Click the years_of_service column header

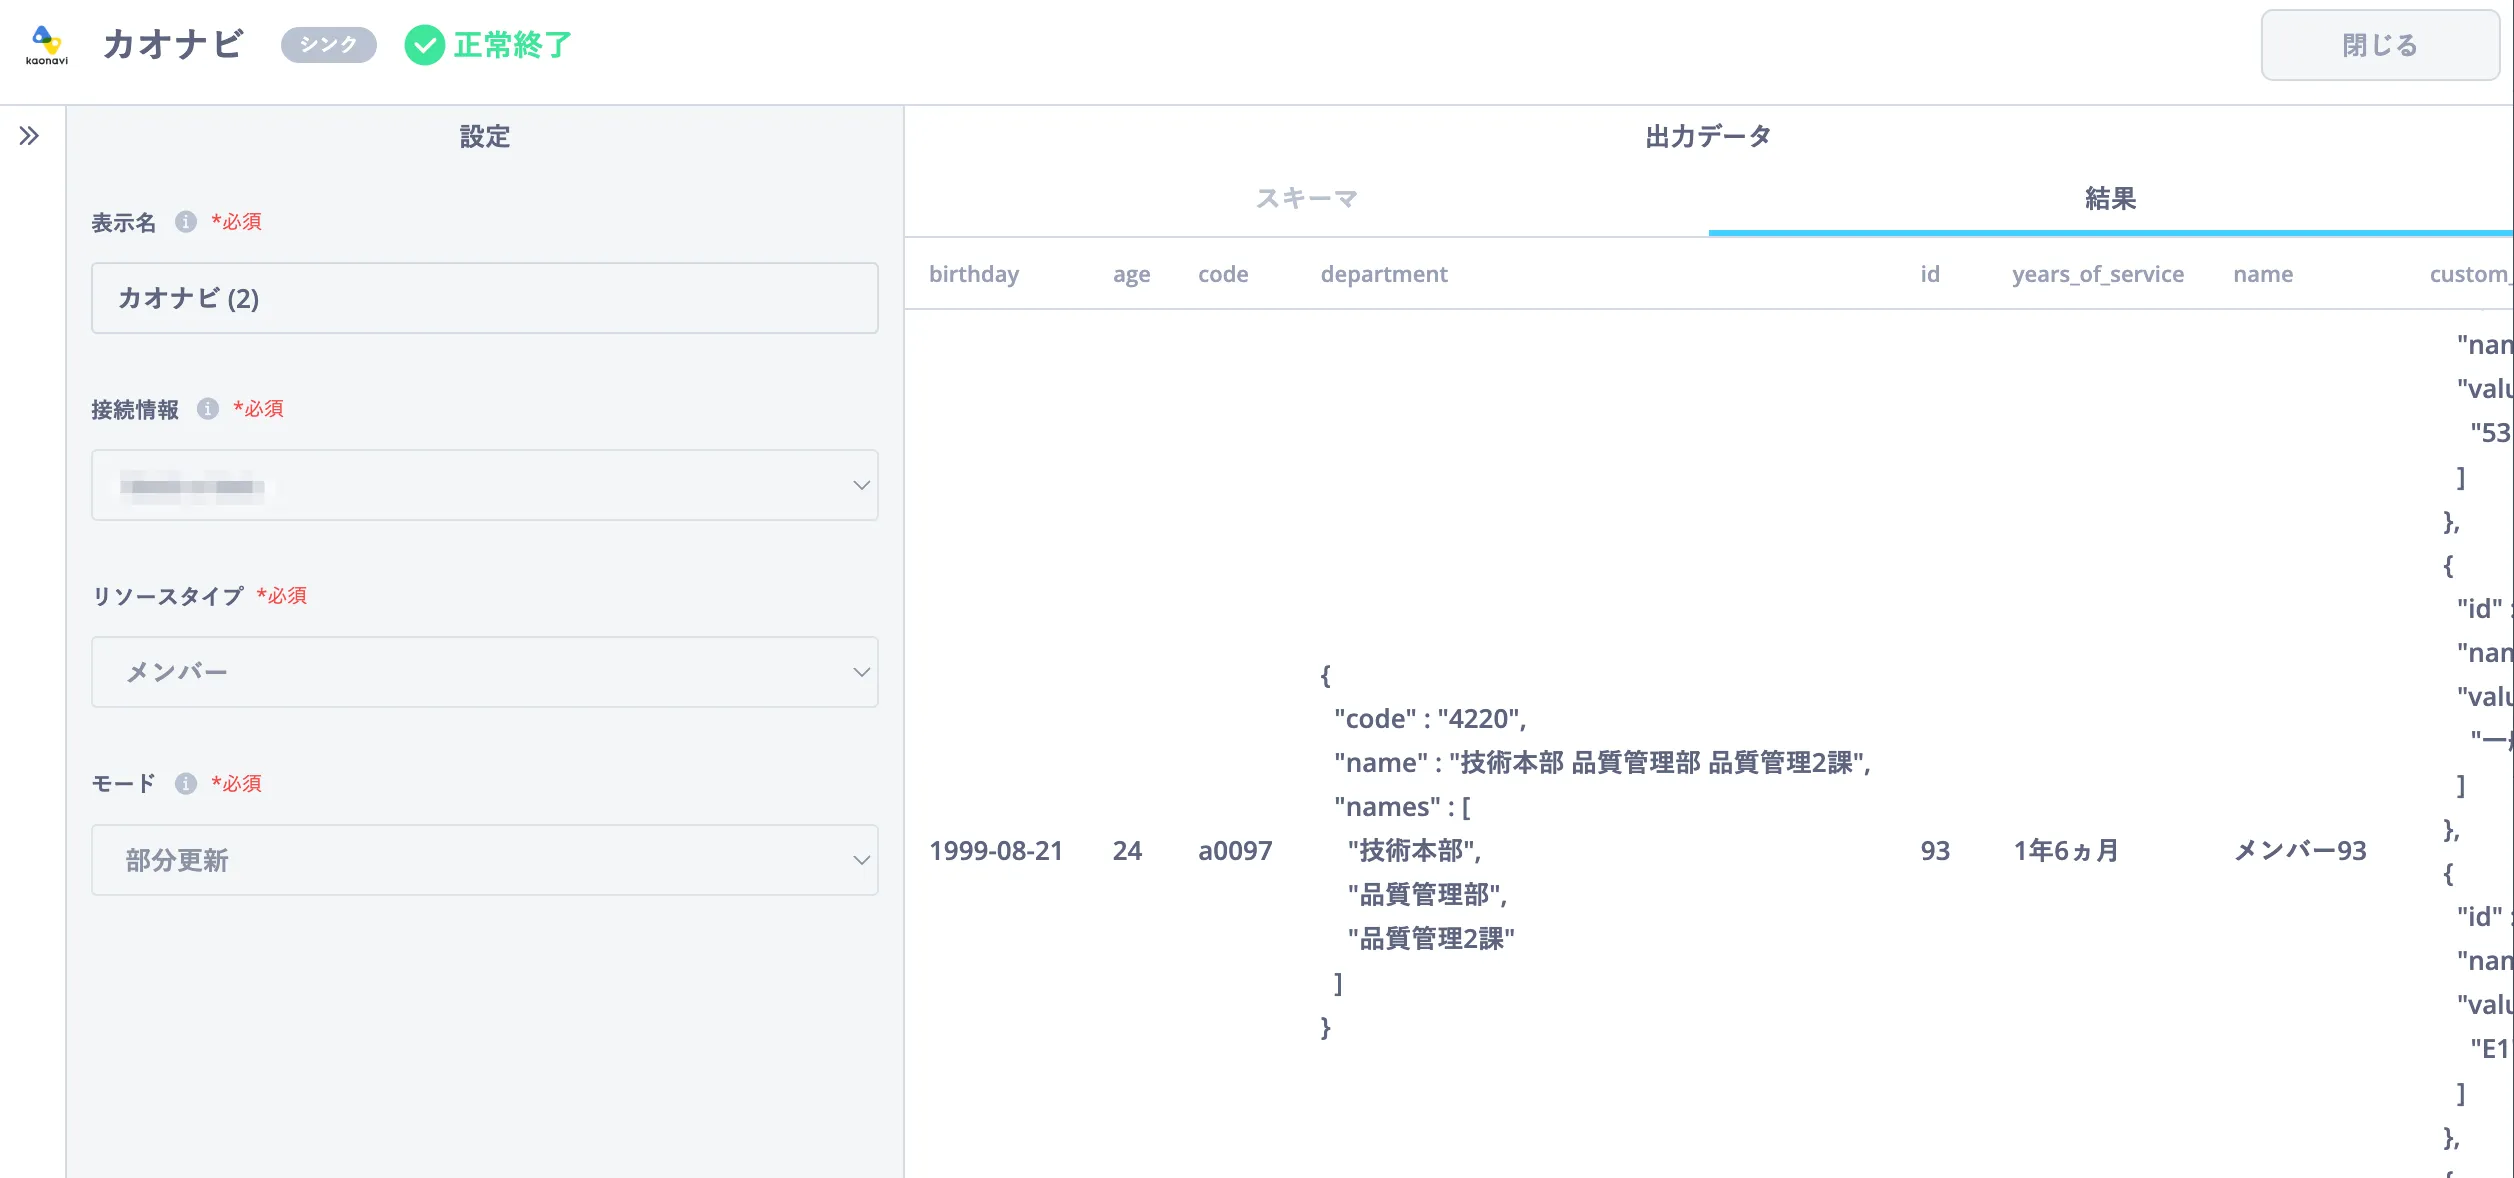(x=2097, y=274)
